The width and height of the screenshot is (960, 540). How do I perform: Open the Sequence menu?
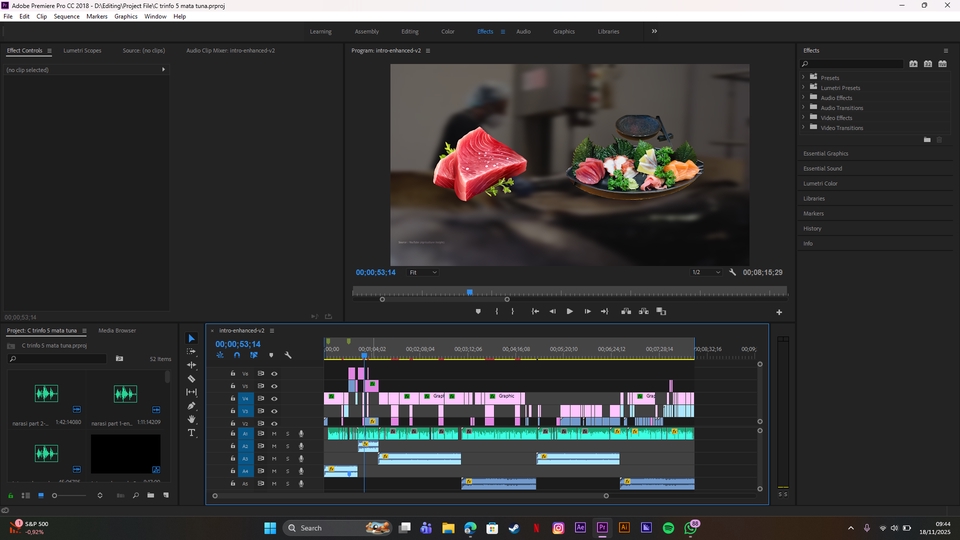pyautogui.click(x=66, y=17)
